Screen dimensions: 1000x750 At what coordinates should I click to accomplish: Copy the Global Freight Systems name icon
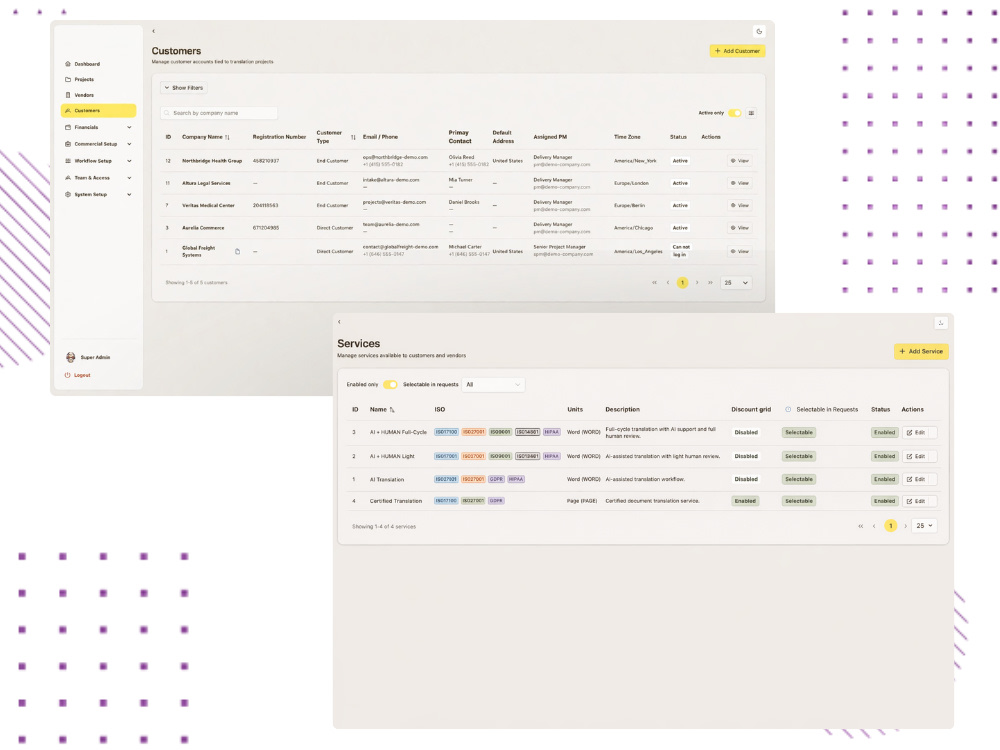pyautogui.click(x=237, y=251)
